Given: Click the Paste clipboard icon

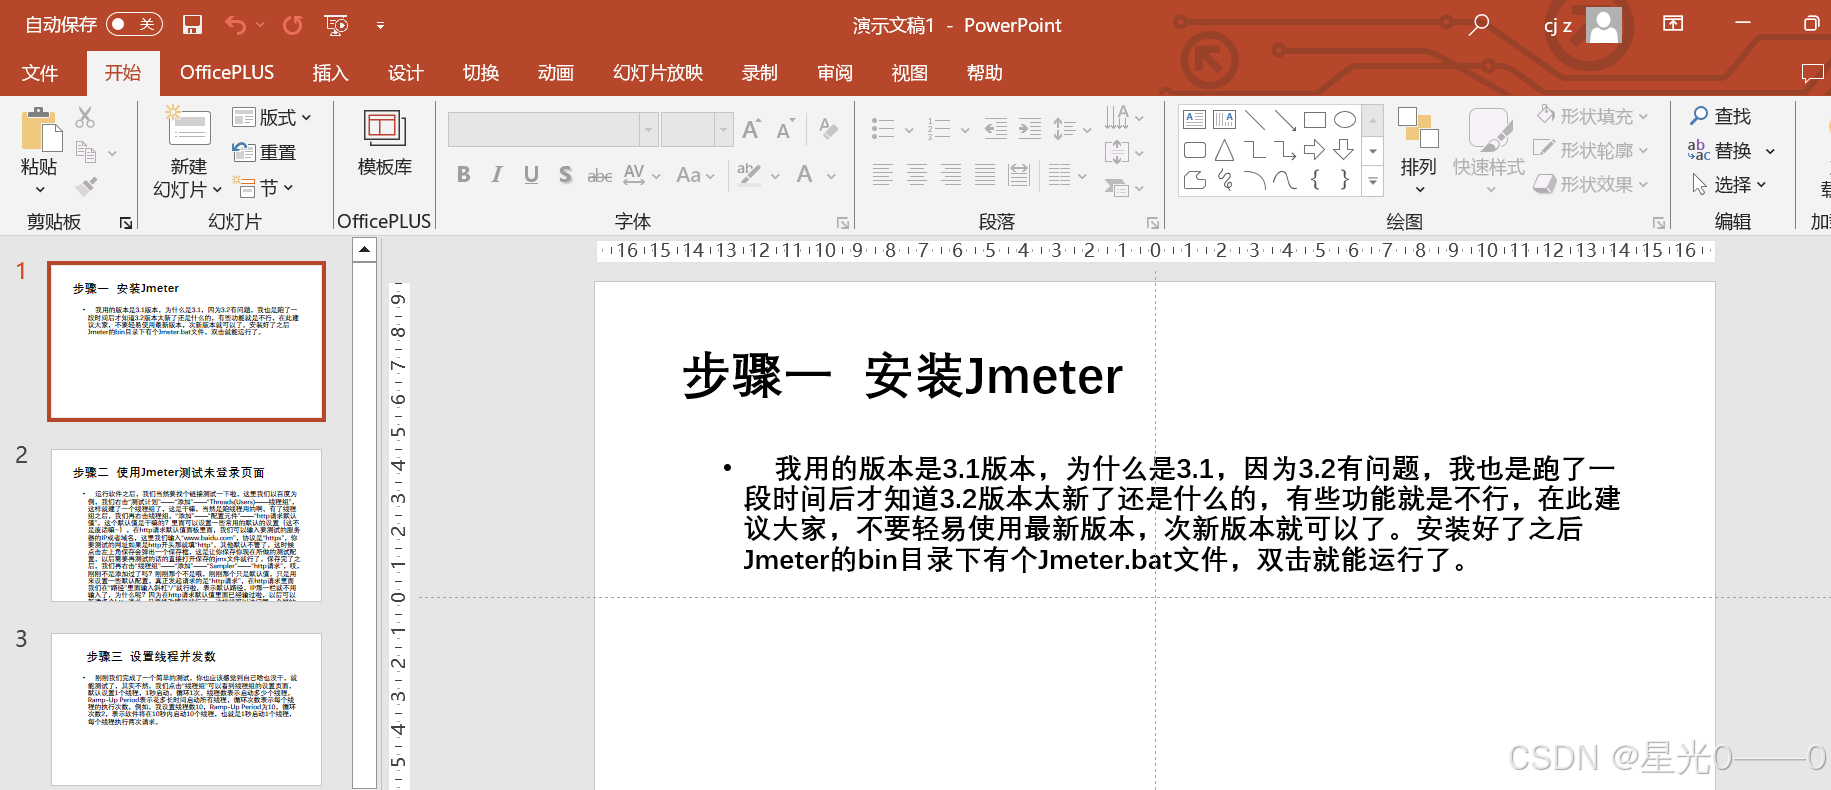Looking at the screenshot, I should coord(40,133).
